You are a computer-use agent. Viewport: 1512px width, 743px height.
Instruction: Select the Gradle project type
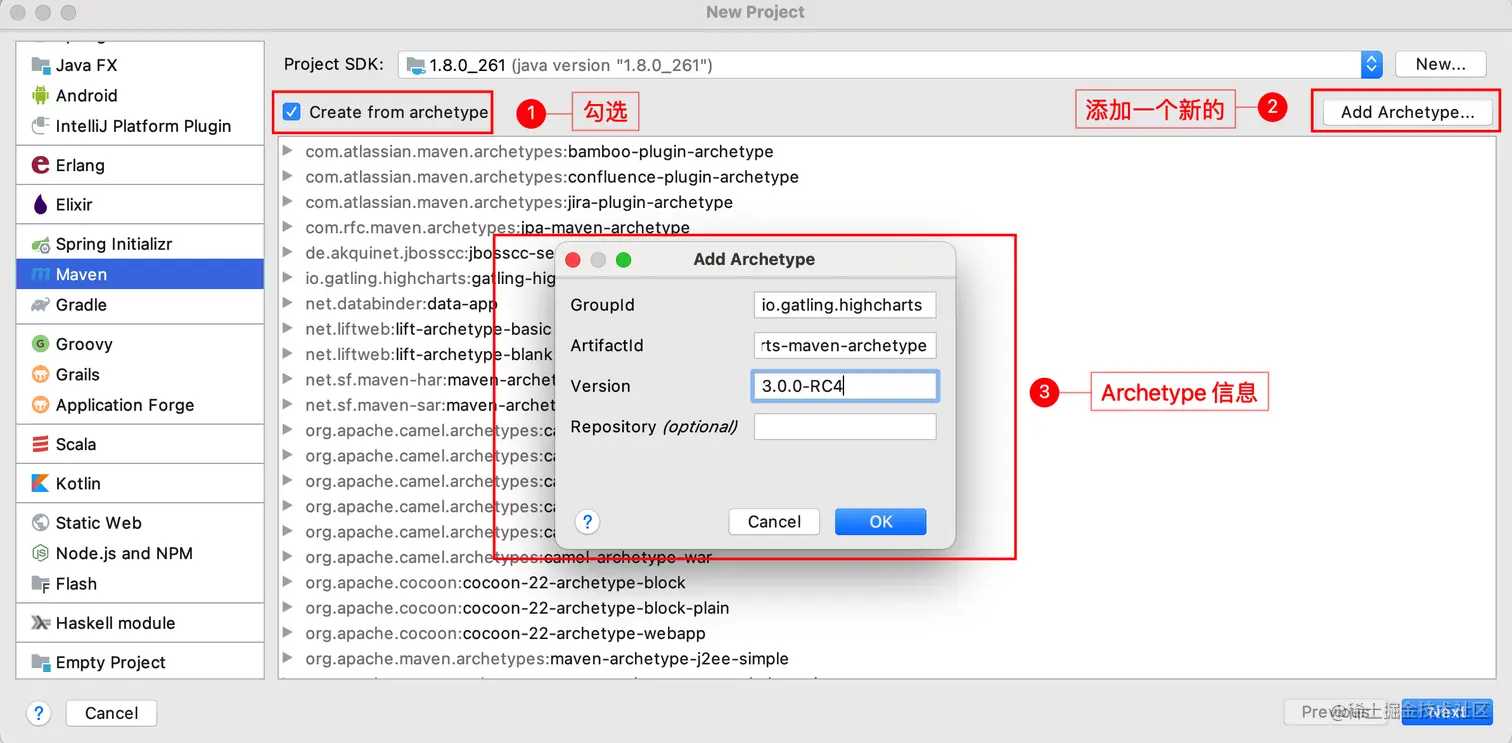point(140,305)
